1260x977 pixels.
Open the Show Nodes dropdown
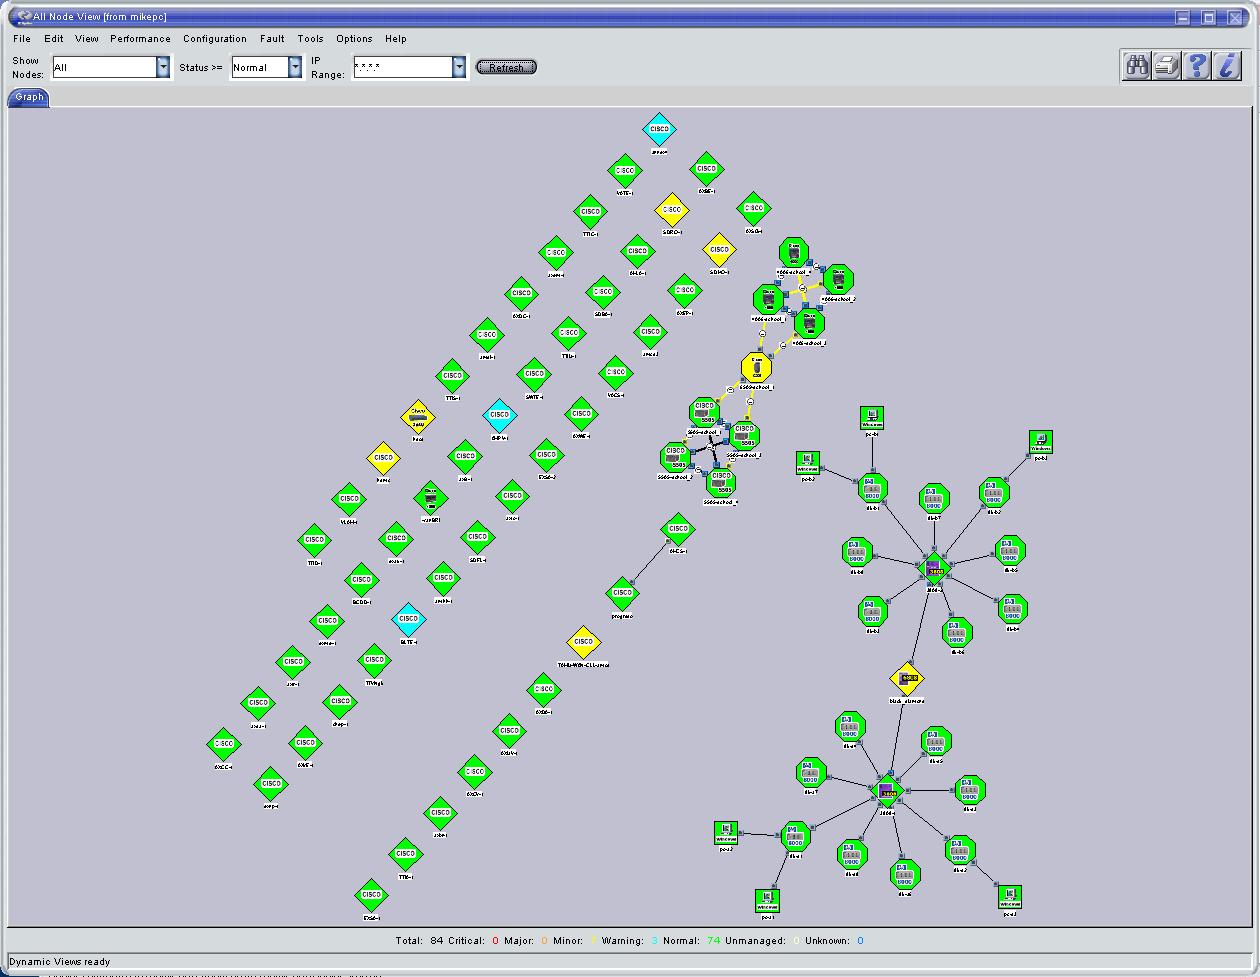[x=163, y=67]
